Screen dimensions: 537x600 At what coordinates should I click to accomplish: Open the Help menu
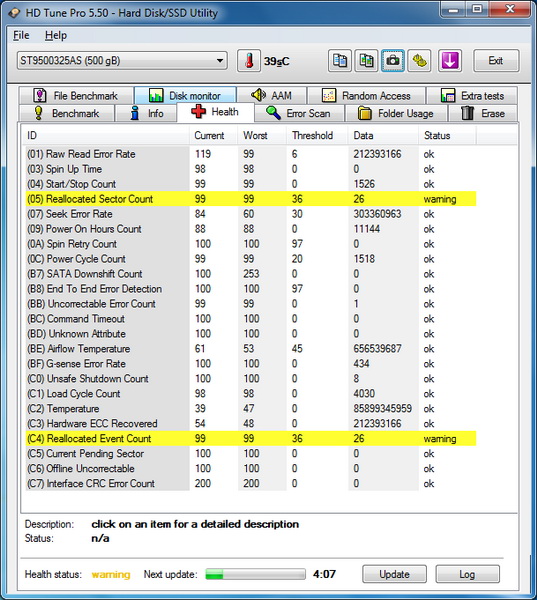pos(56,35)
